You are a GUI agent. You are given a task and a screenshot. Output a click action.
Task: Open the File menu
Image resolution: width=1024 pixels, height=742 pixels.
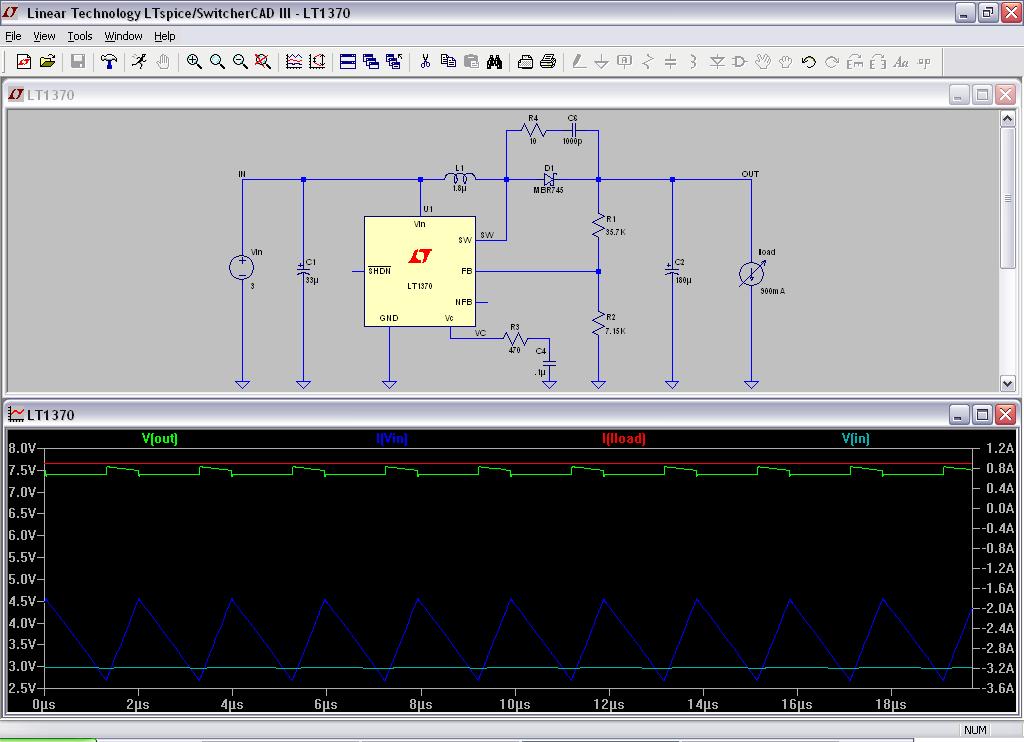(x=13, y=36)
